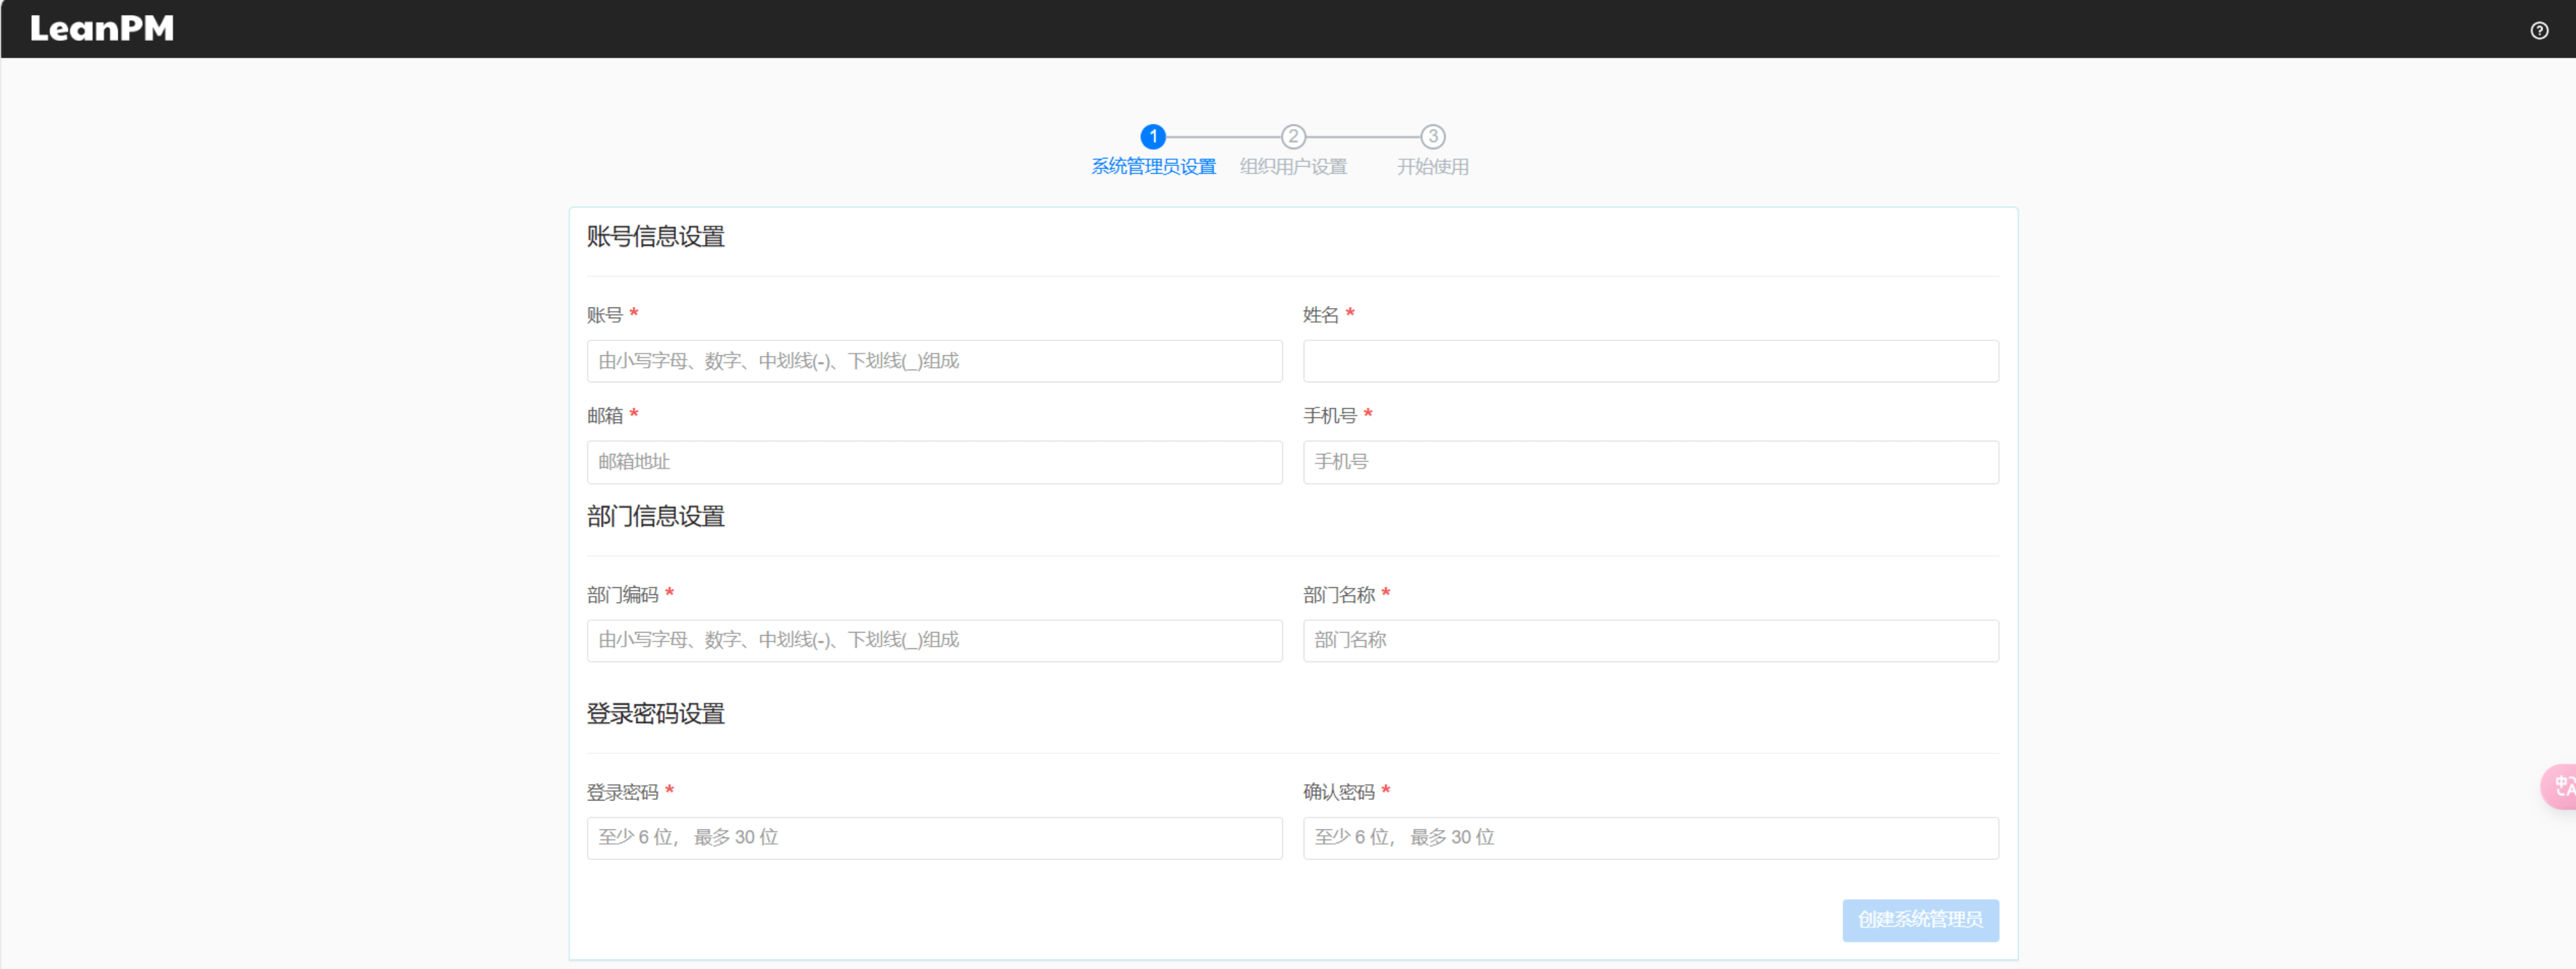Select the 组织用户设置 step label
Screen dimensions: 2576x969
(1293, 167)
